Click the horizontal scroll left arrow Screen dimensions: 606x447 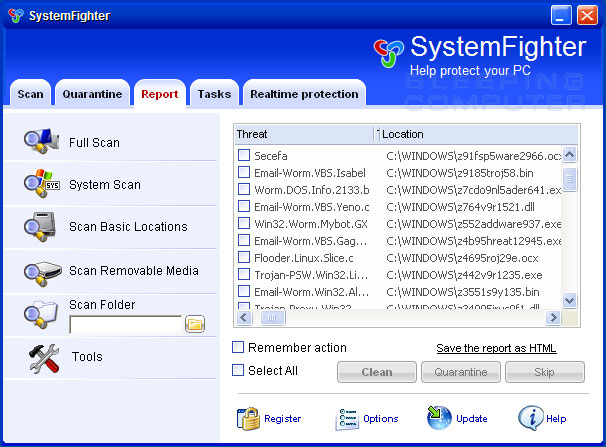(244, 318)
